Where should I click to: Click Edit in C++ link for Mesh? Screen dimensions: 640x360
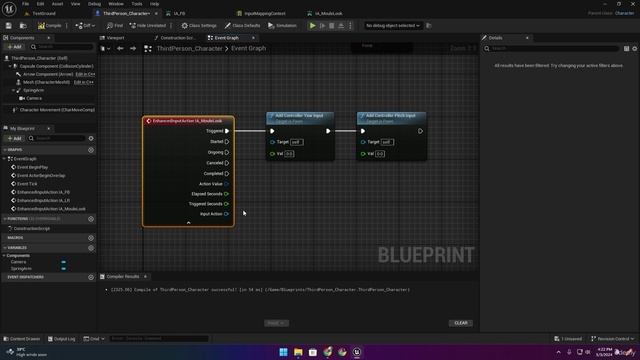[x=84, y=82]
